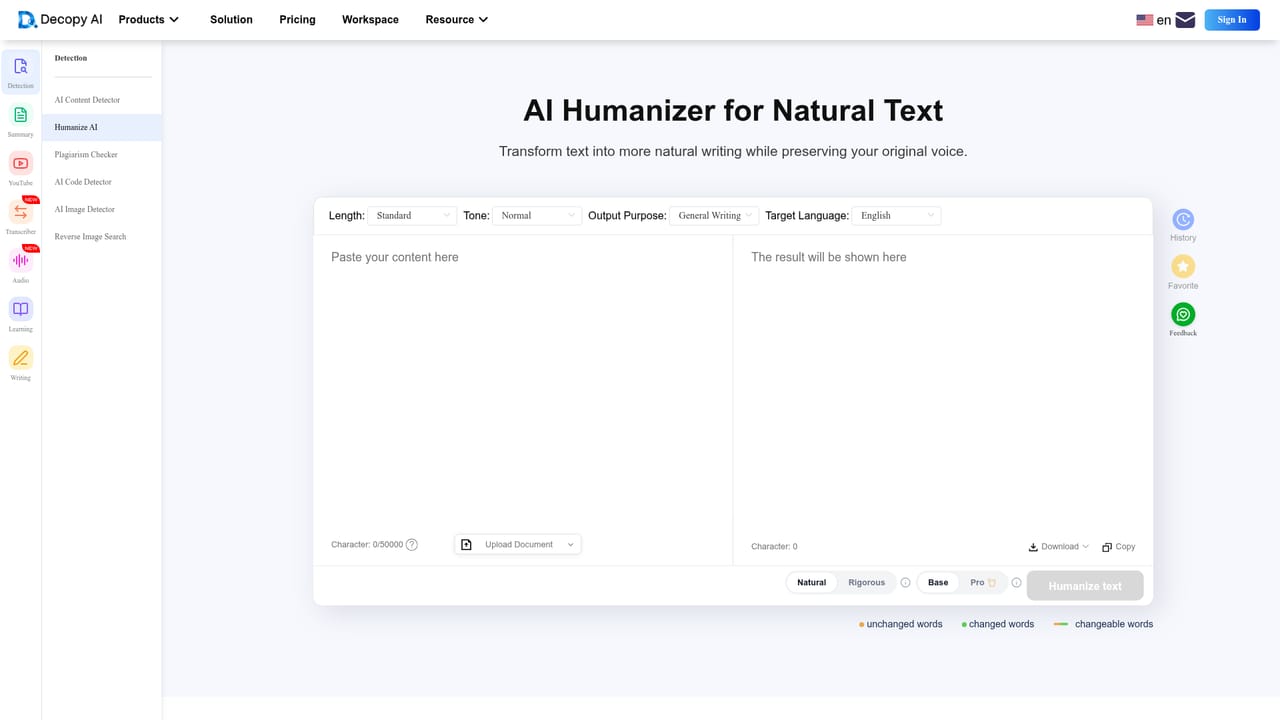Screen dimensions: 1280x720
Task: Open the Resource menu
Action: tap(457, 19)
